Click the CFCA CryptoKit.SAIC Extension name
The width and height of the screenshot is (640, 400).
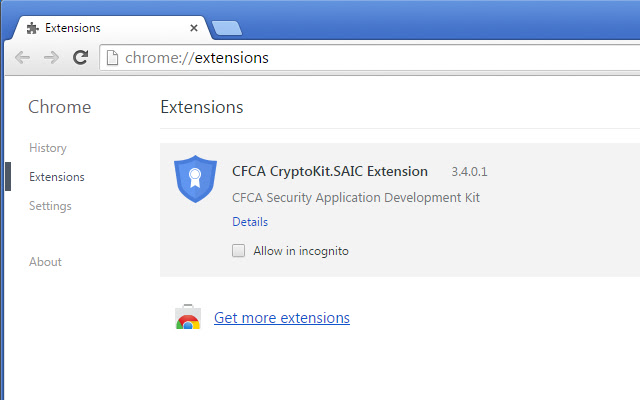330,171
